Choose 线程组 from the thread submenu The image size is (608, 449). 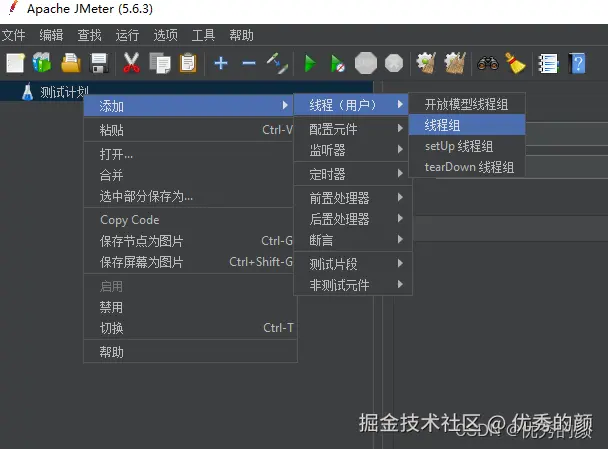coord(467,125)
